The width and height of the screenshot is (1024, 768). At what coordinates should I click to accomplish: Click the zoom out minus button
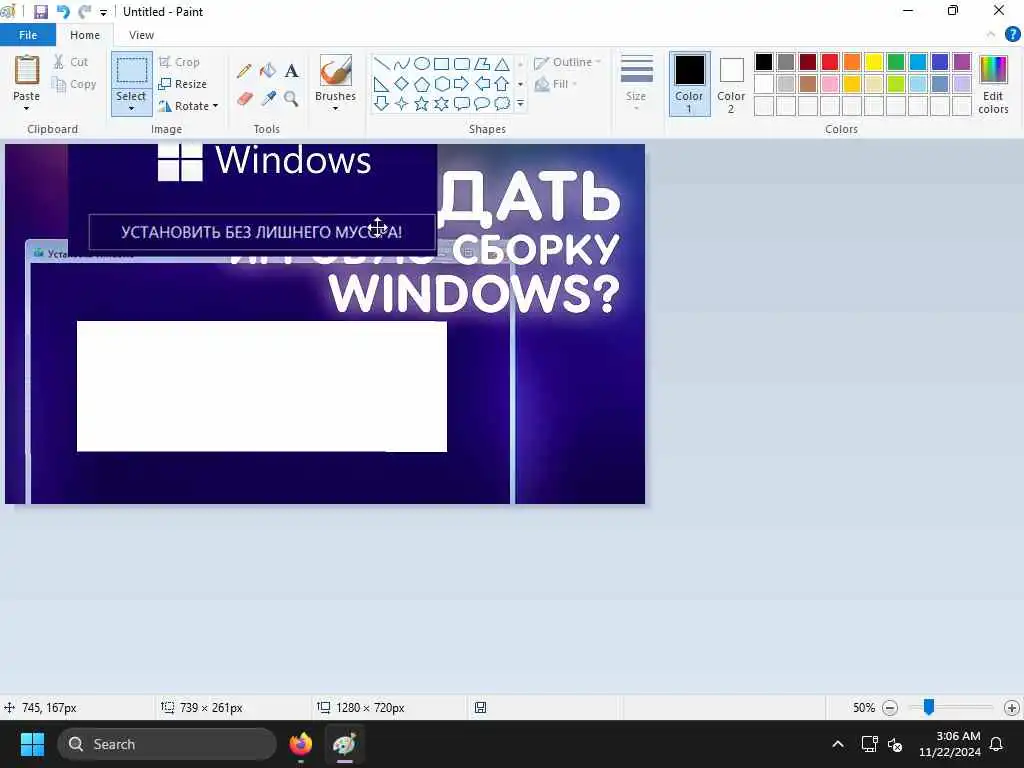(889, 707)
